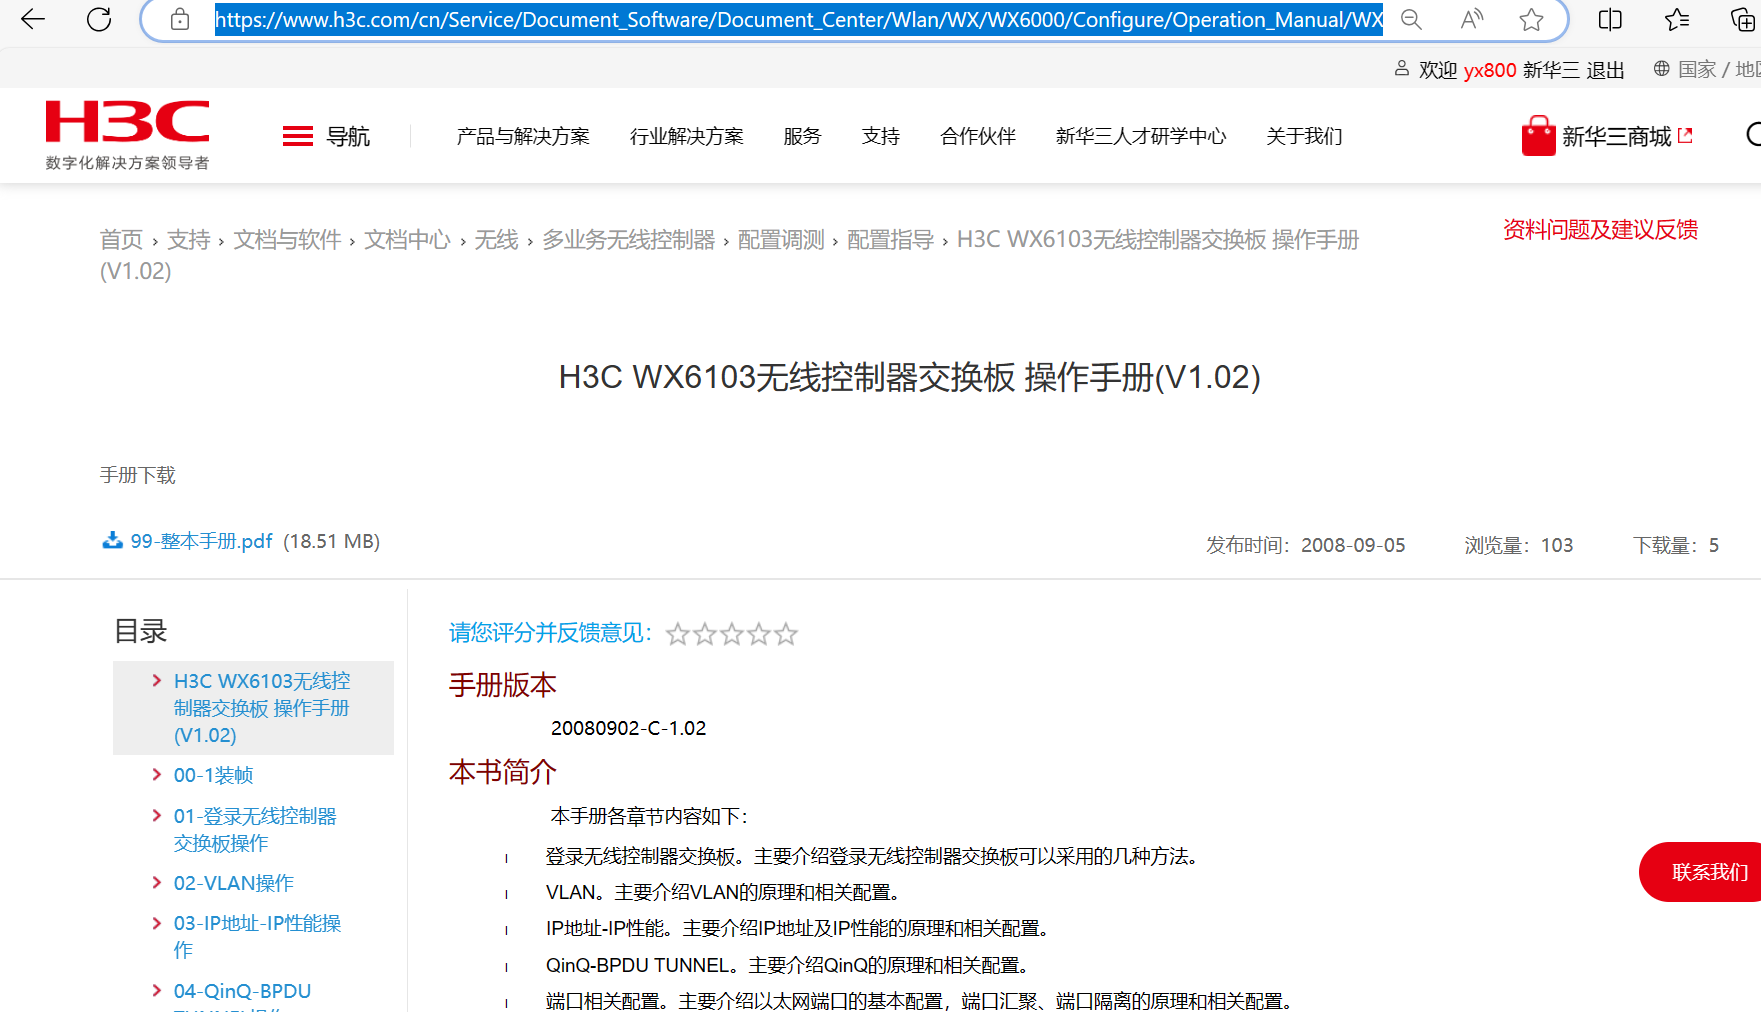The height and width of the screenshot is (1012, 1761).
Task: Go to 文档与软件 in the breadcrumb
Action: (287, 240)
